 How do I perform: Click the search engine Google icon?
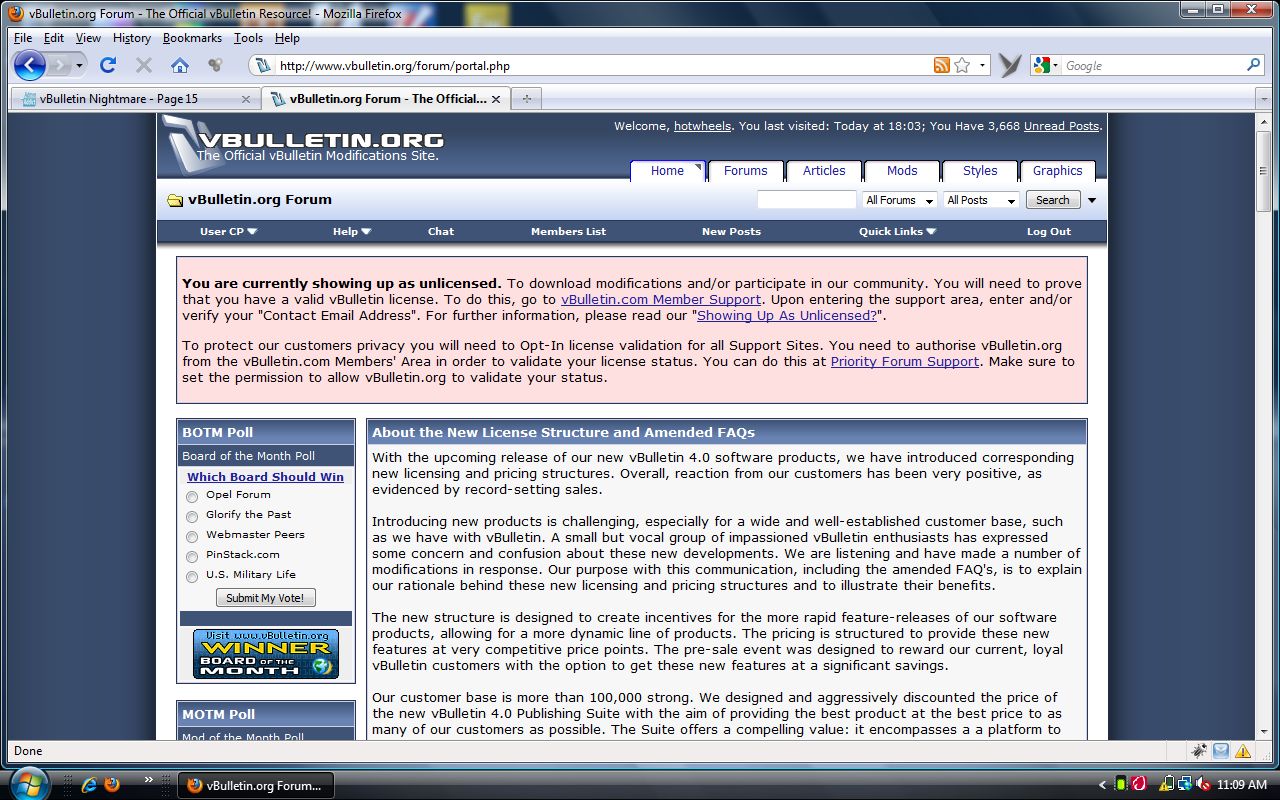click(x=1041, y=65)
